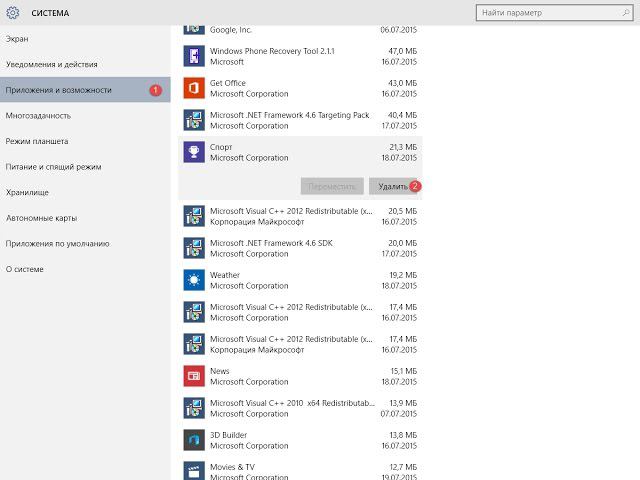Click the Movies & TV clapperboard icon
640x480 pixels.
click(194, 471)
